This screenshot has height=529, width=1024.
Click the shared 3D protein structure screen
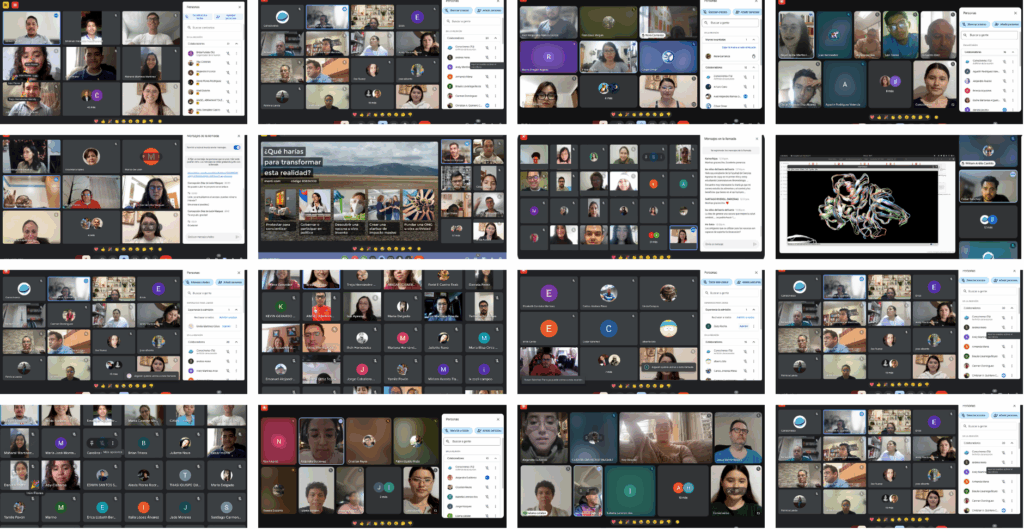(865, 196)
